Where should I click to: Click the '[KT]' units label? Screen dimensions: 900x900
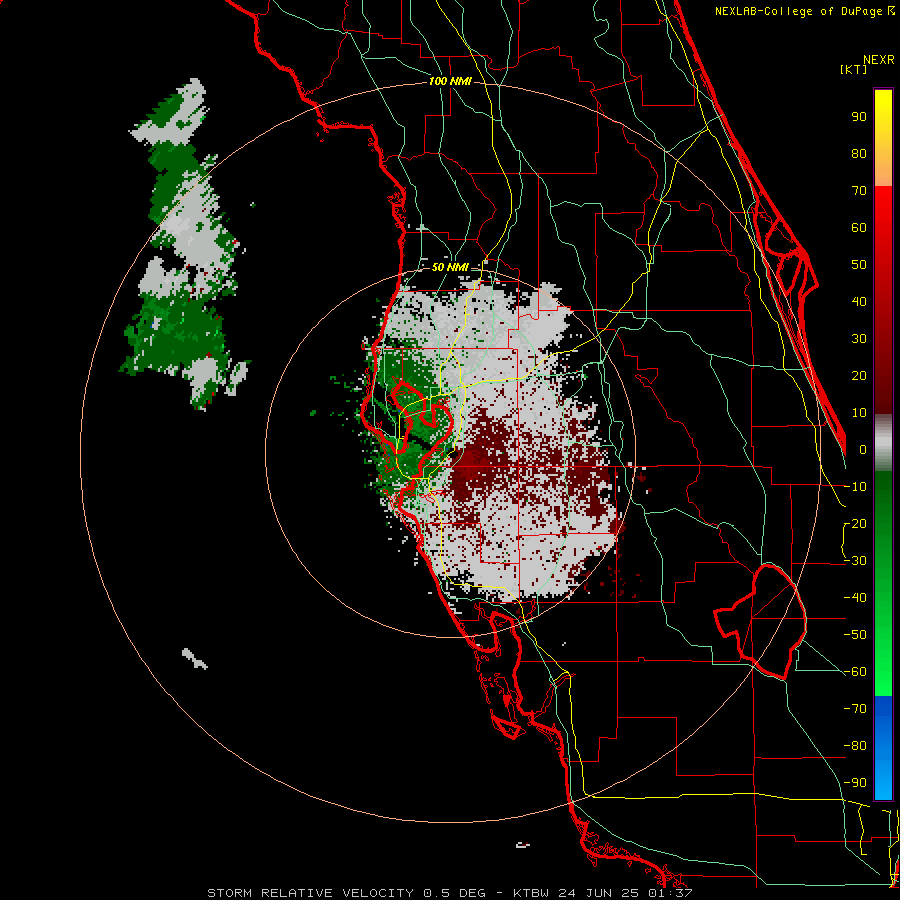tap(853, 69)
